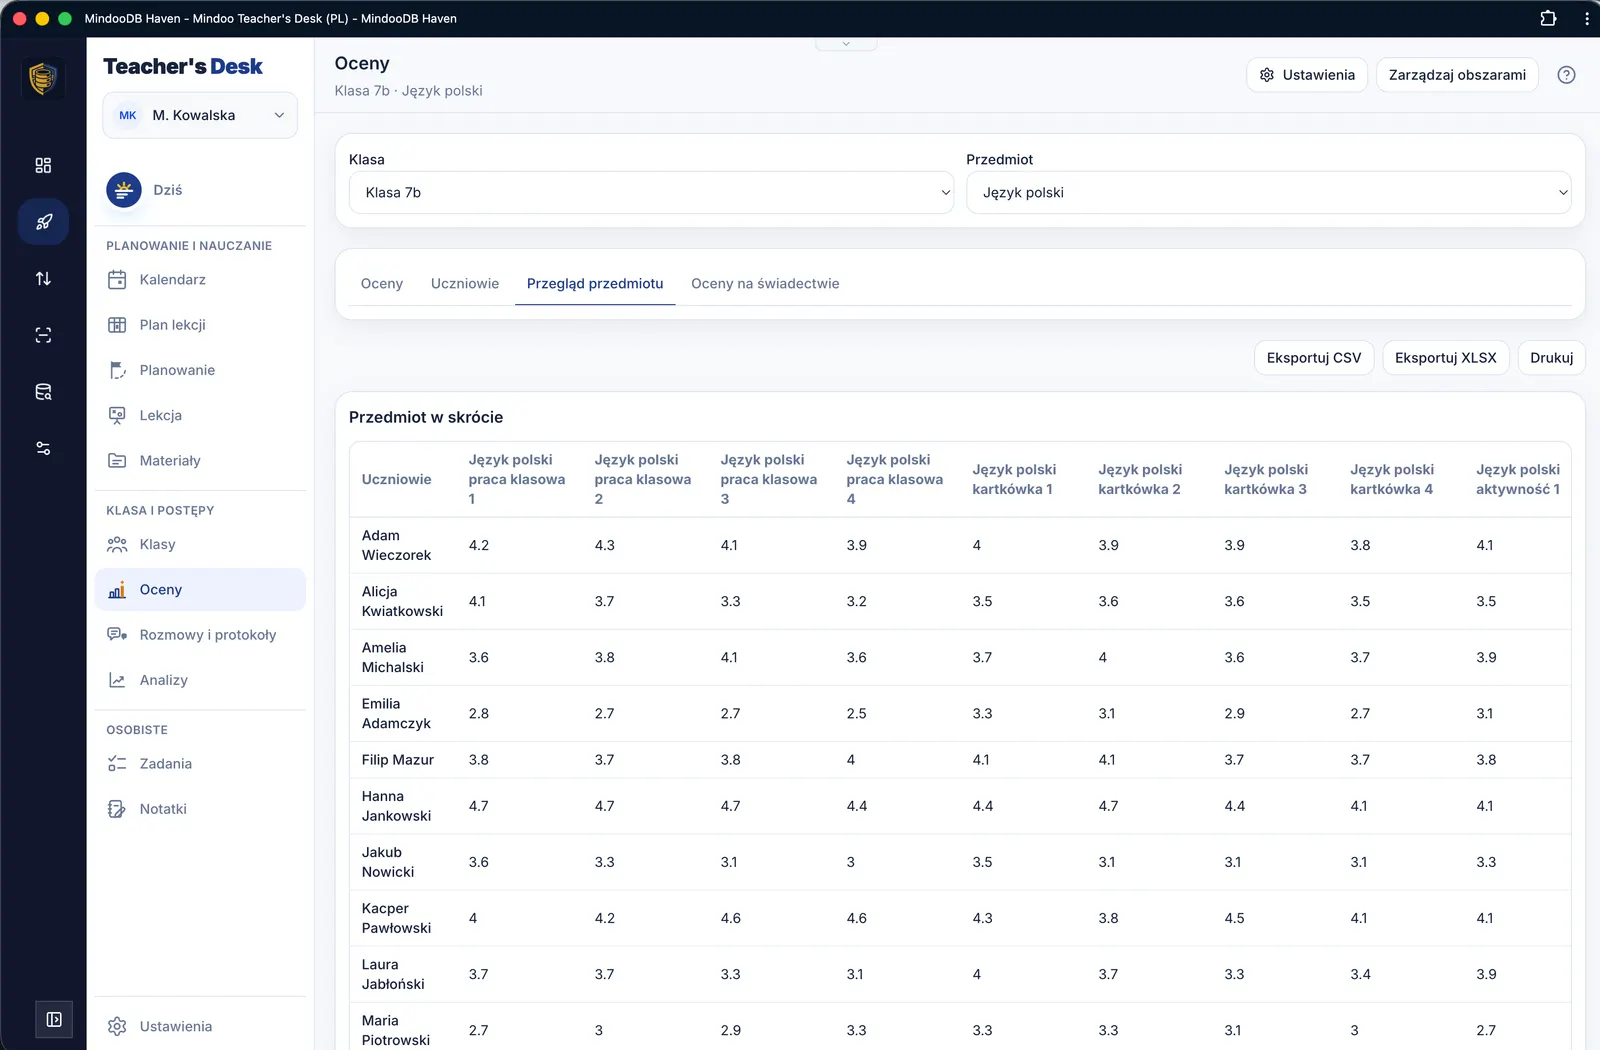Switch to the Uczniowie tab
1600x1050 pixels.
coord(465,284)
